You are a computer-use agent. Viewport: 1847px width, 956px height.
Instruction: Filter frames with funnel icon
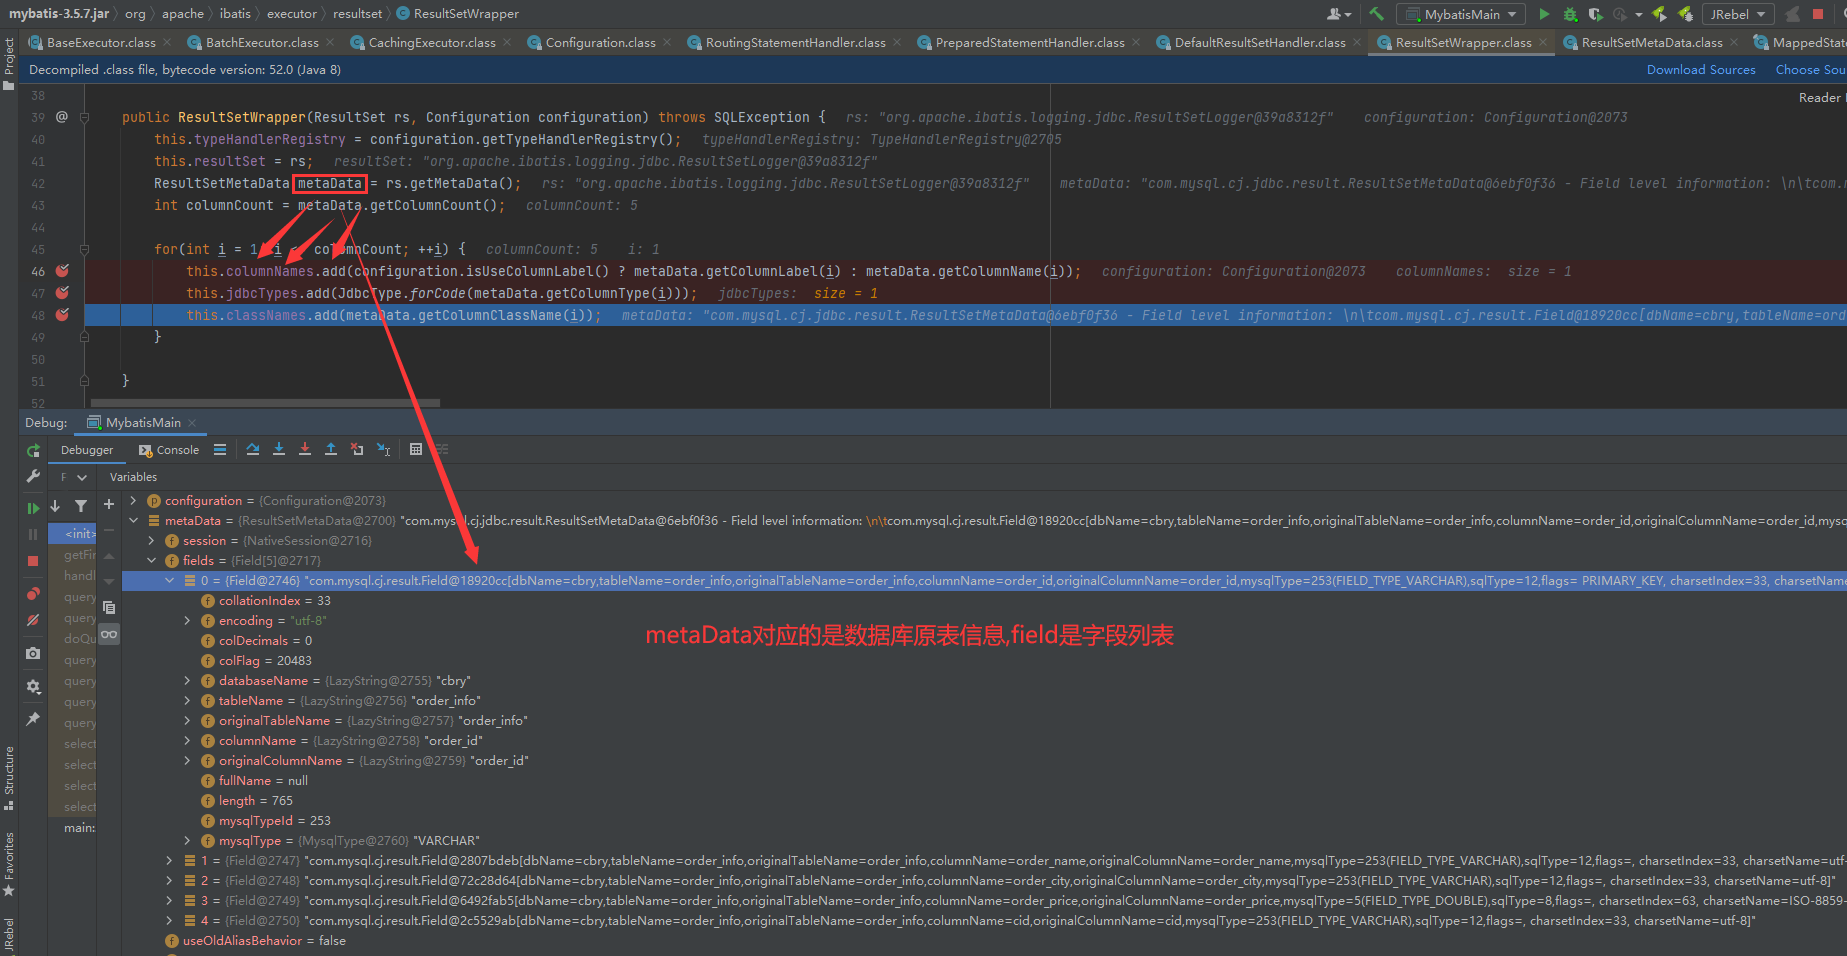pyautogui.click(x=81, y=507)
